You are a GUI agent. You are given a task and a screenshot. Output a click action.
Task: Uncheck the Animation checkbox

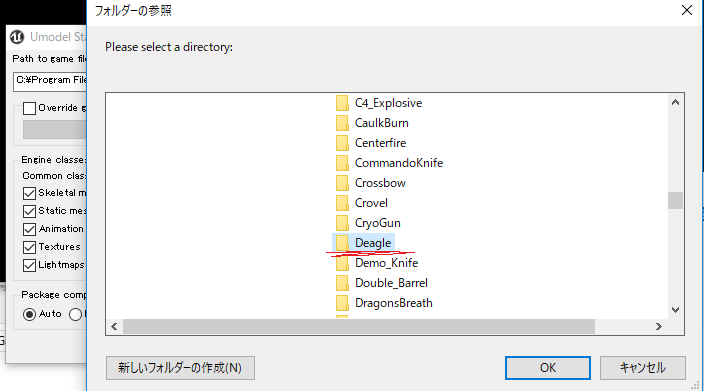click(29, 229)
